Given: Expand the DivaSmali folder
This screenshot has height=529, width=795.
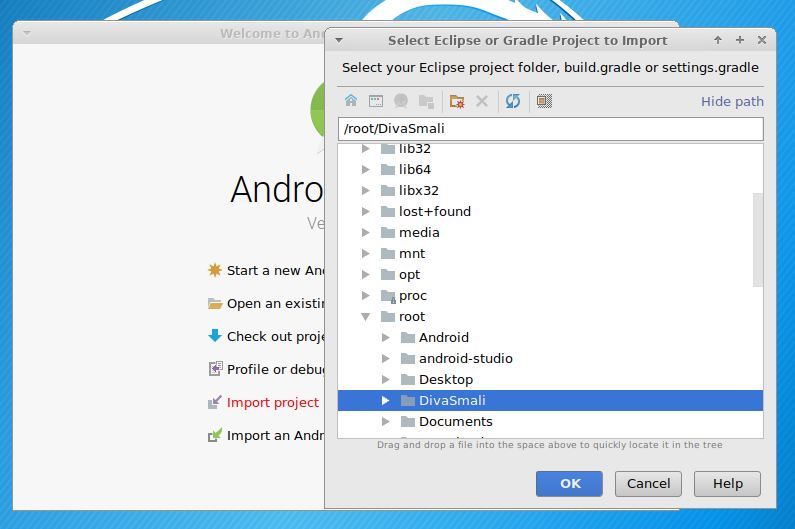Looking at the screenshot, I should coord(386,401).
